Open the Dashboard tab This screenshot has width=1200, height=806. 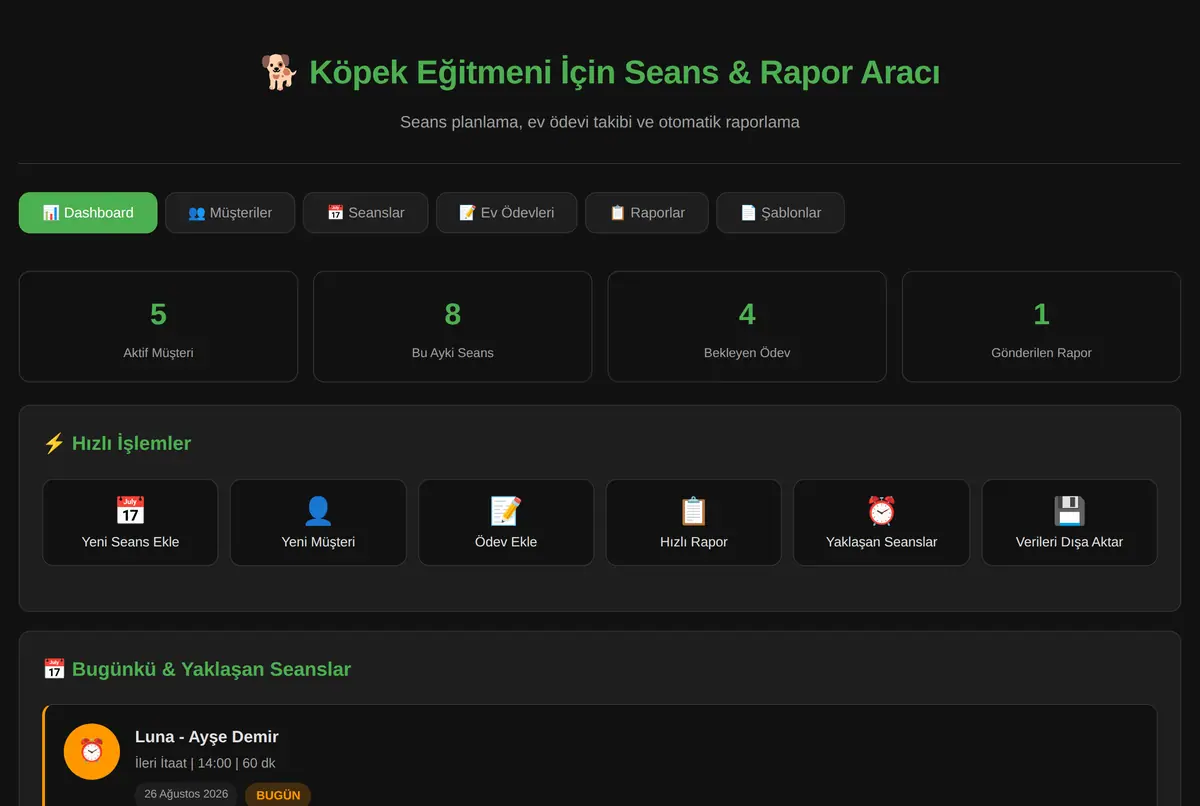88,213
